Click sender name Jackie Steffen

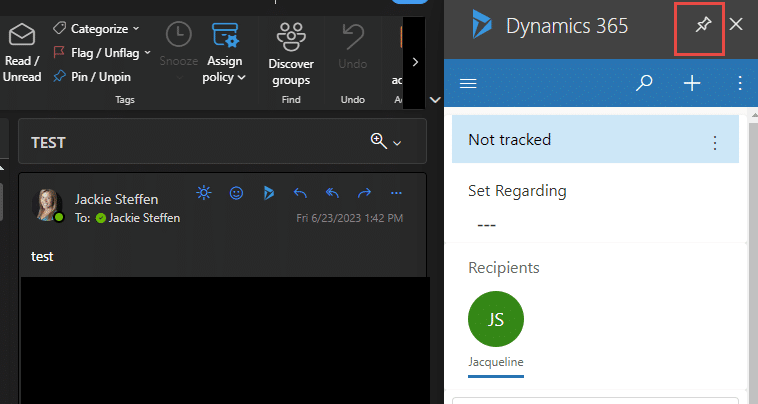point(117,199)
